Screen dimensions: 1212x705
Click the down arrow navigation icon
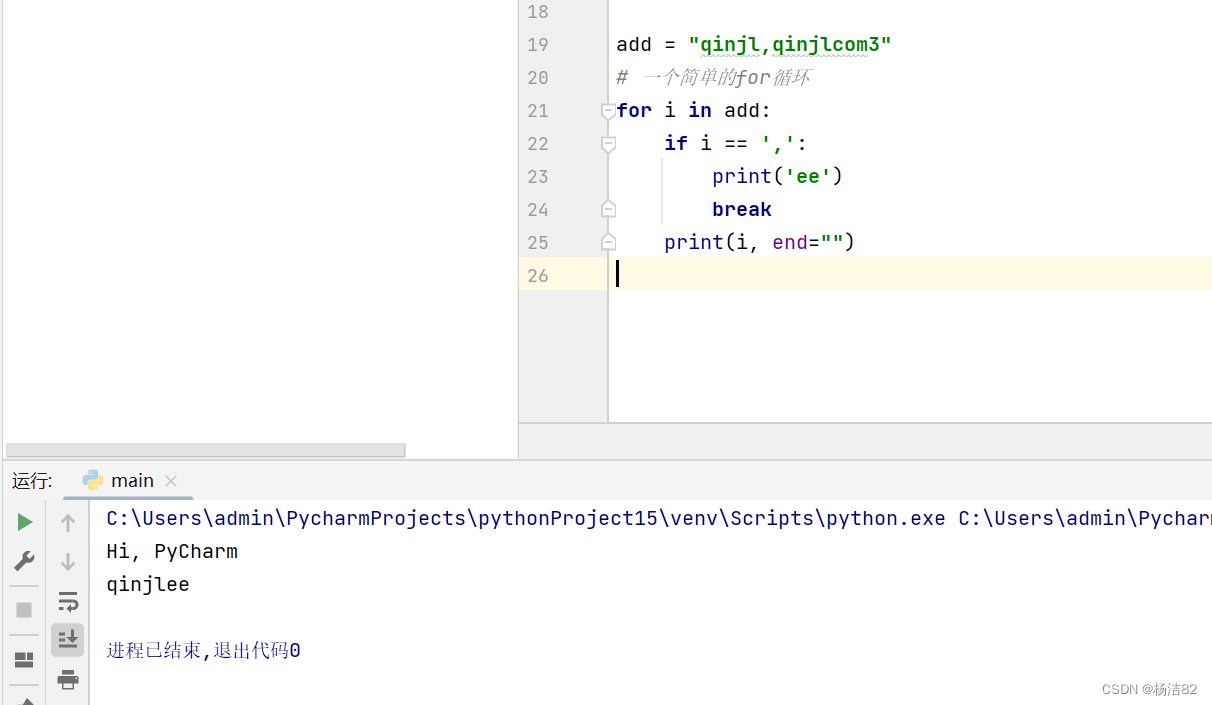coord(68,561)
